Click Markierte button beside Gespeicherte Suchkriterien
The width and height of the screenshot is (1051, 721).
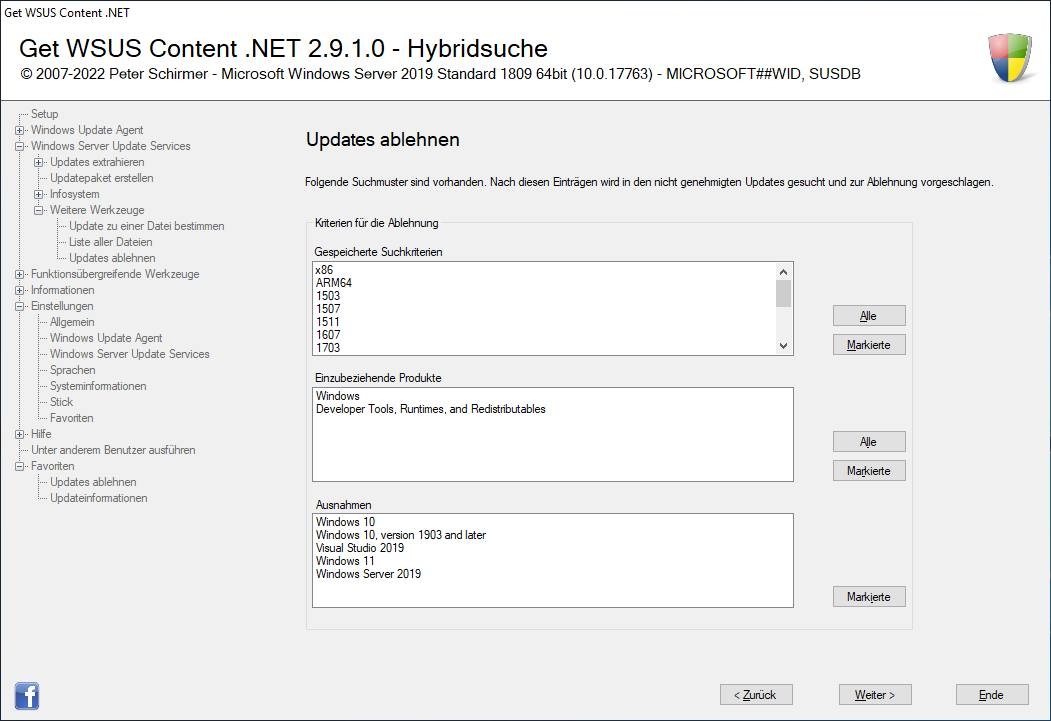(x=869, y=345)
